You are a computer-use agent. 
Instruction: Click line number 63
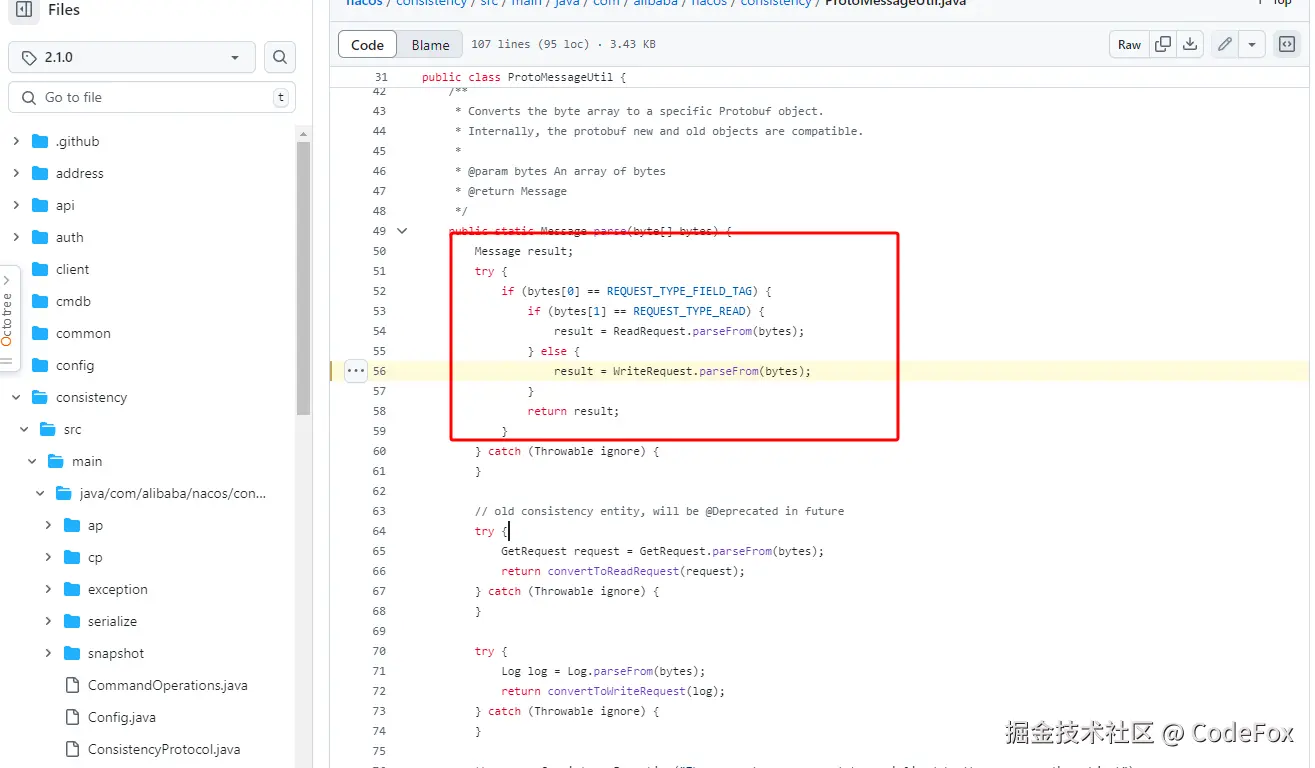click(379, 511)
